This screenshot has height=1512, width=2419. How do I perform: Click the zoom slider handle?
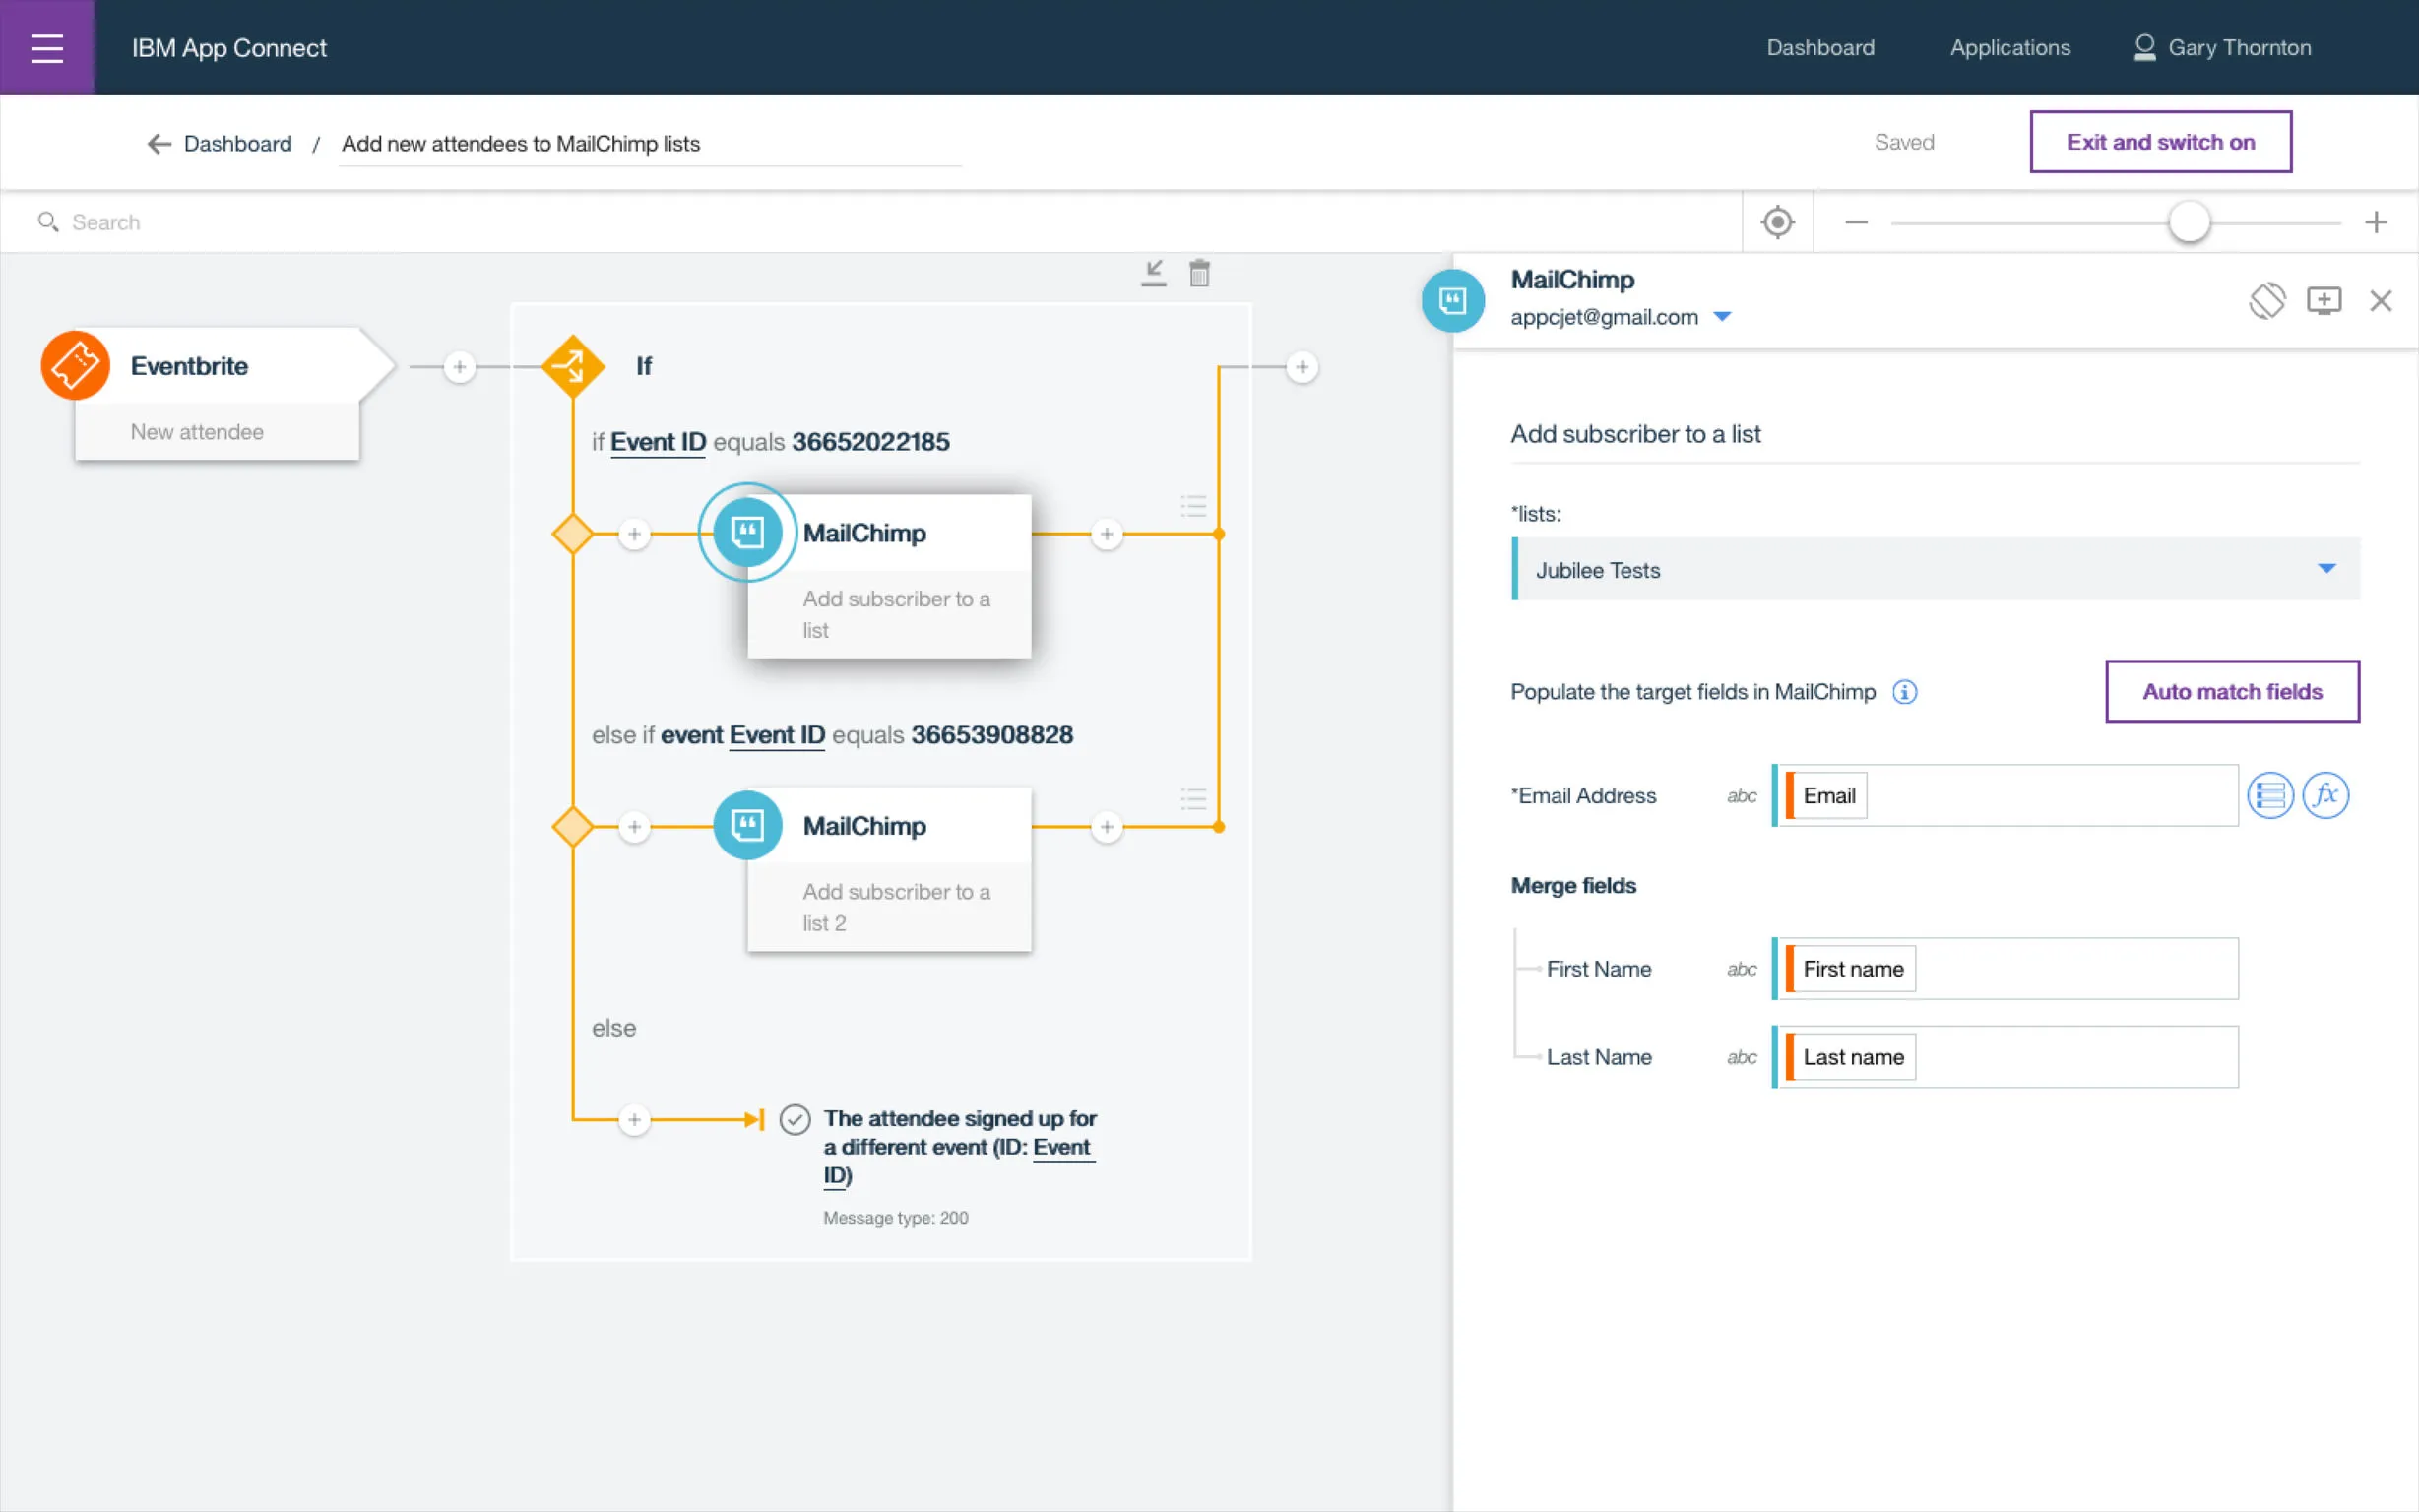(2188, 222)
